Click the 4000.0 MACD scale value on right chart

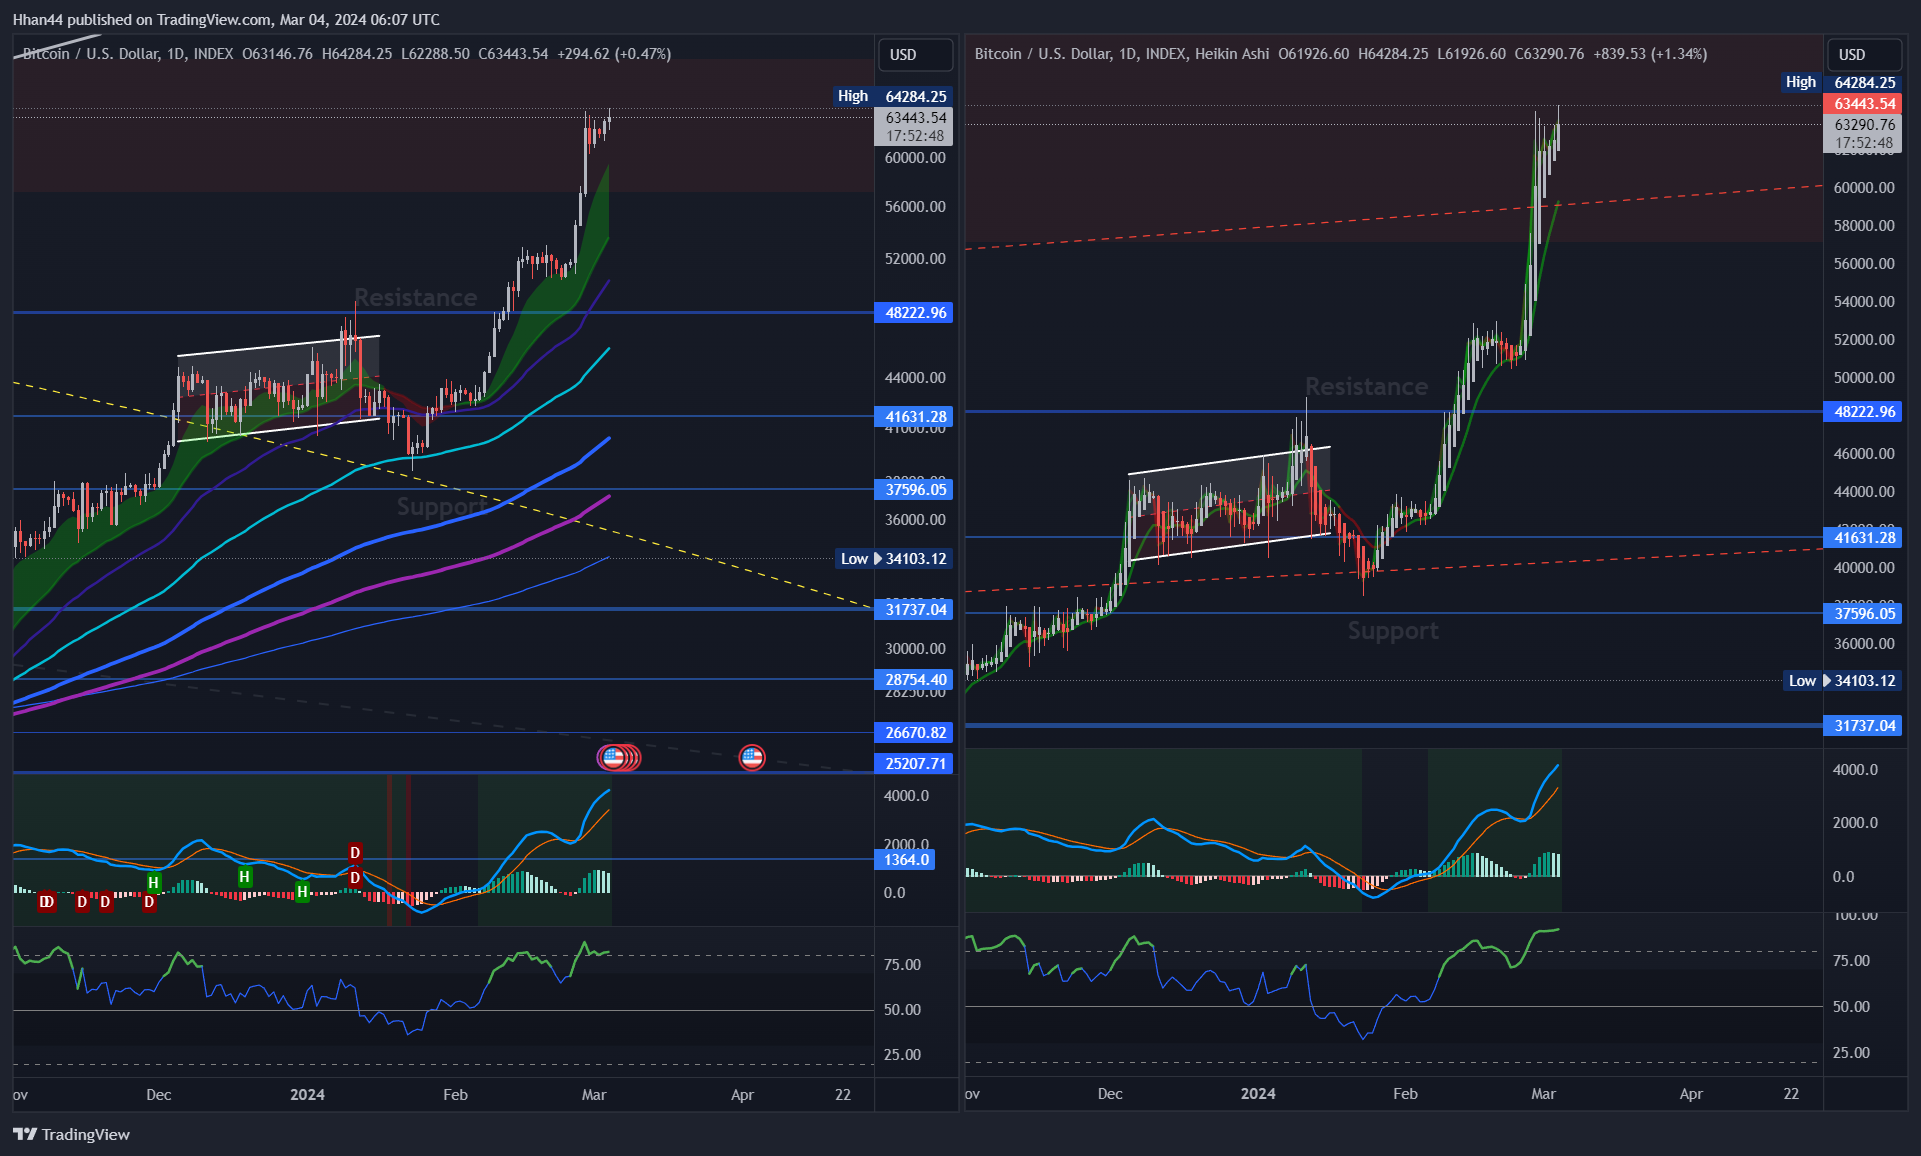point(1855,770)
